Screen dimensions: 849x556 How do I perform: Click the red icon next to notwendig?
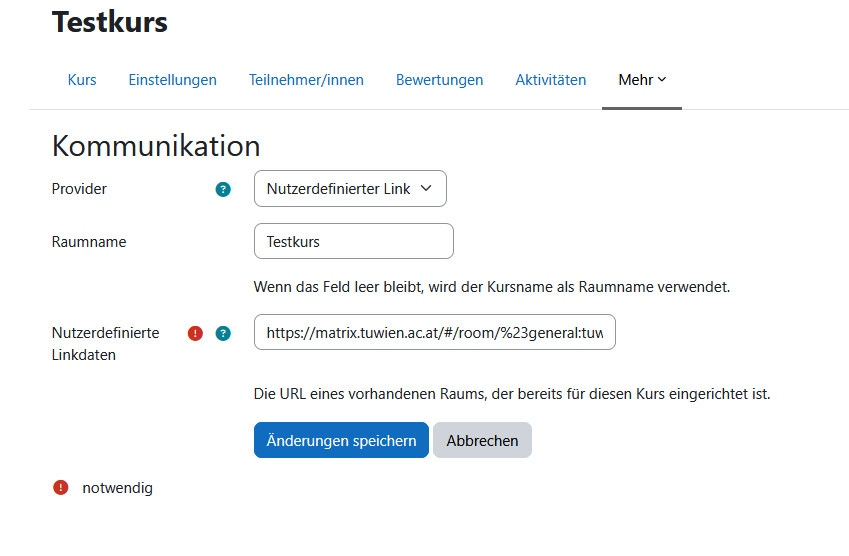pyautogui.click(x=61, y=488)
